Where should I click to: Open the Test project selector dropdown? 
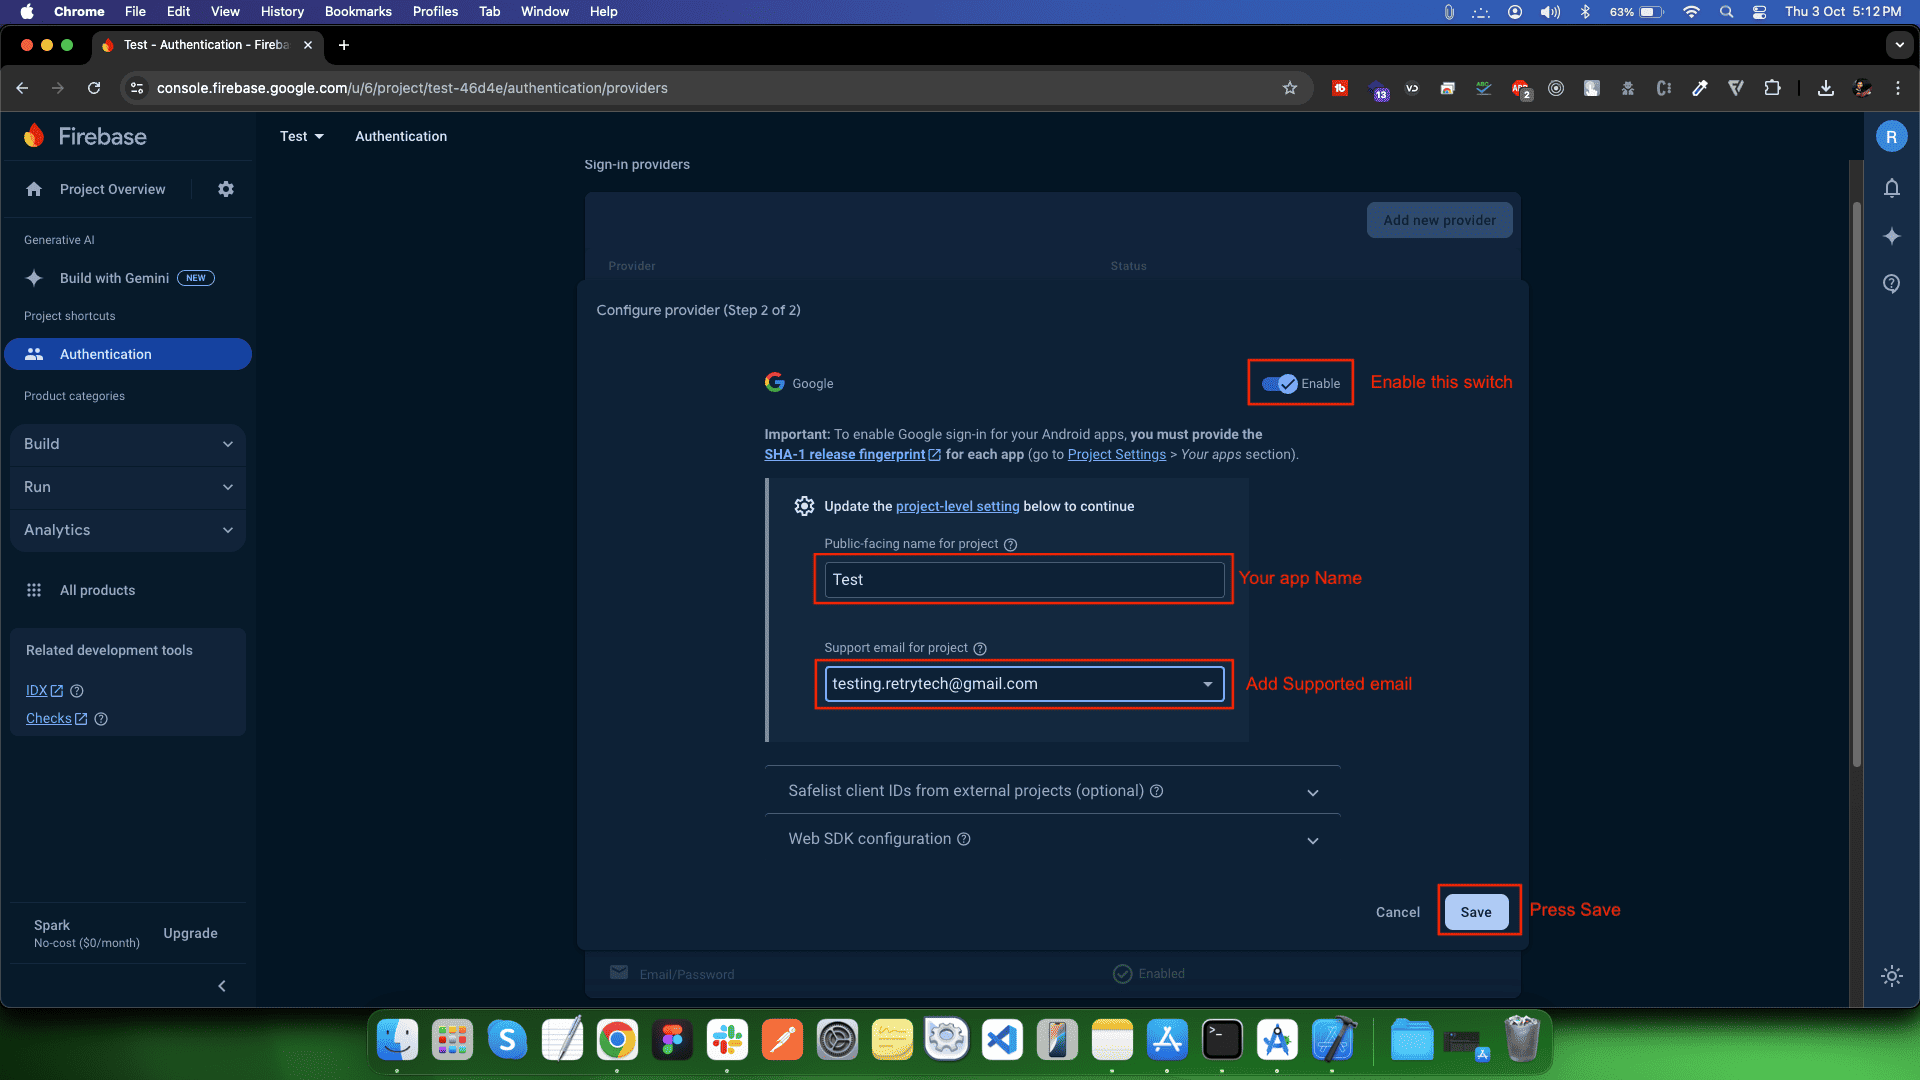click(x=302, y=136)
